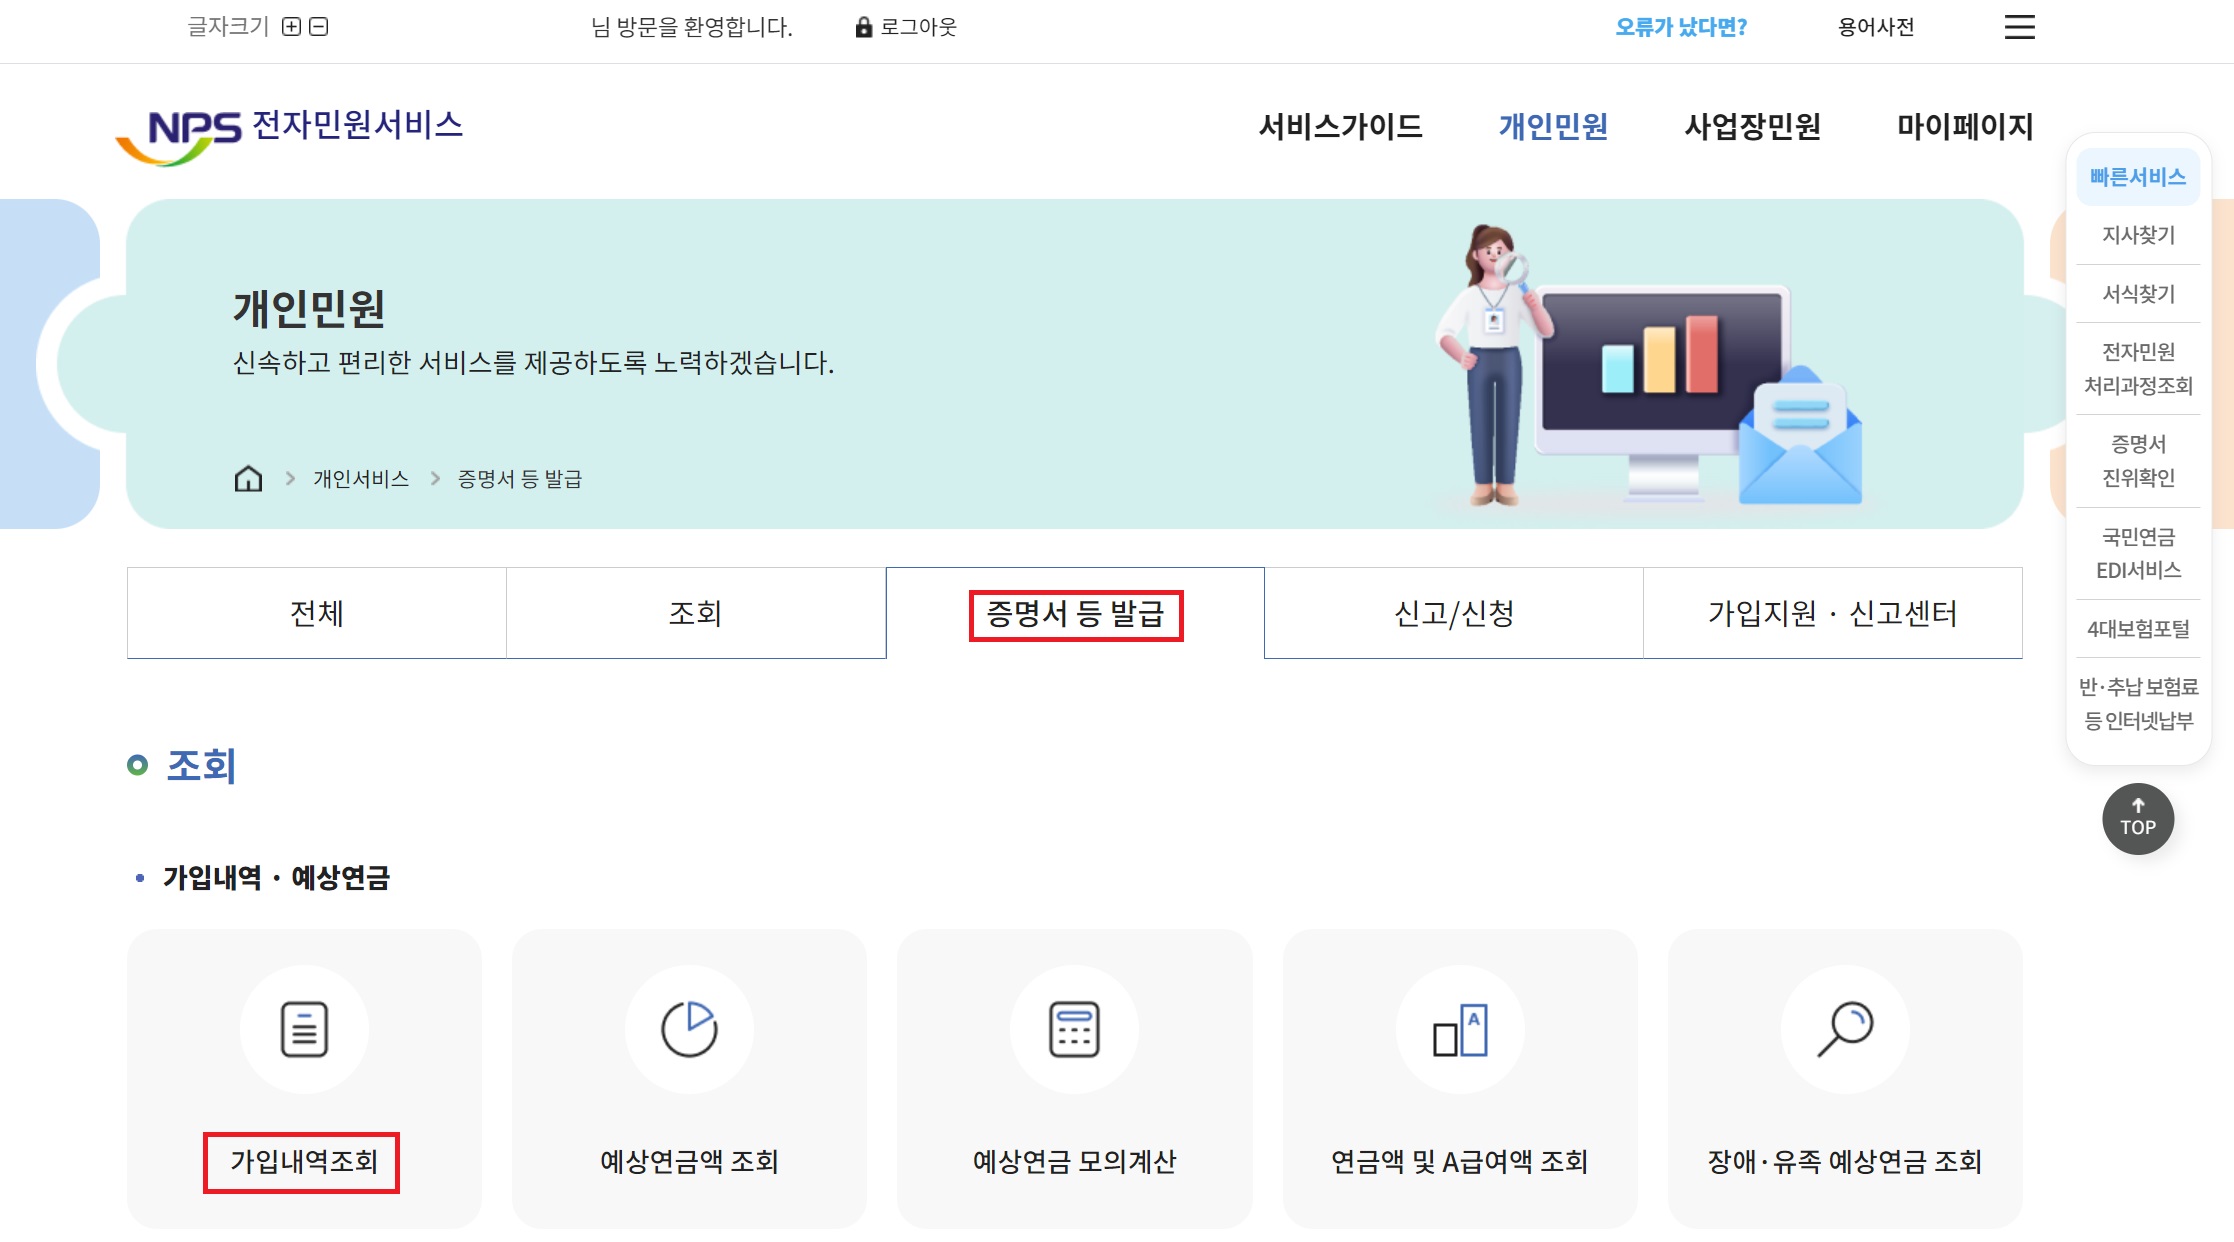The width and height of the screenshot is (2234, 1242).
Task: Click the font size decrease minus icon
Action: (x=319, y=27)
